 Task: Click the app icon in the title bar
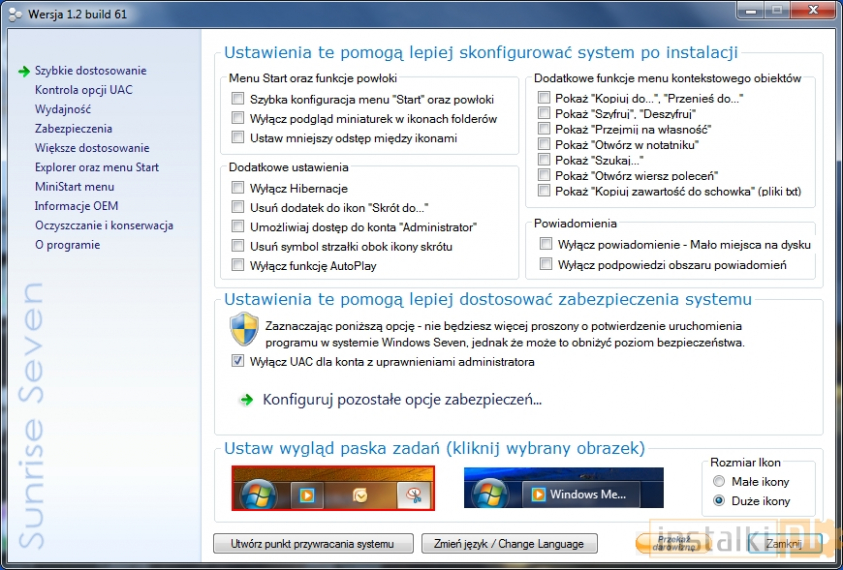(15, 13)
